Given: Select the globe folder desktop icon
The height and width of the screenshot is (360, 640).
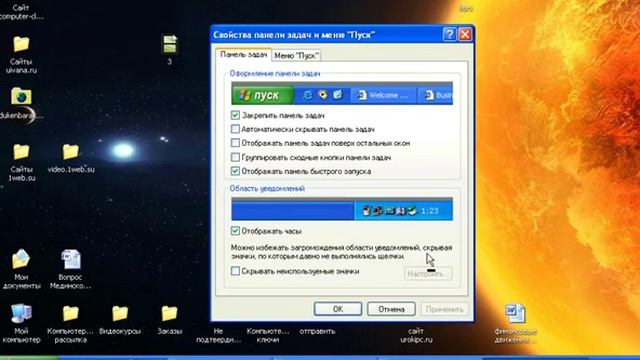Looking at the screenshot, I should coord(21,97).
